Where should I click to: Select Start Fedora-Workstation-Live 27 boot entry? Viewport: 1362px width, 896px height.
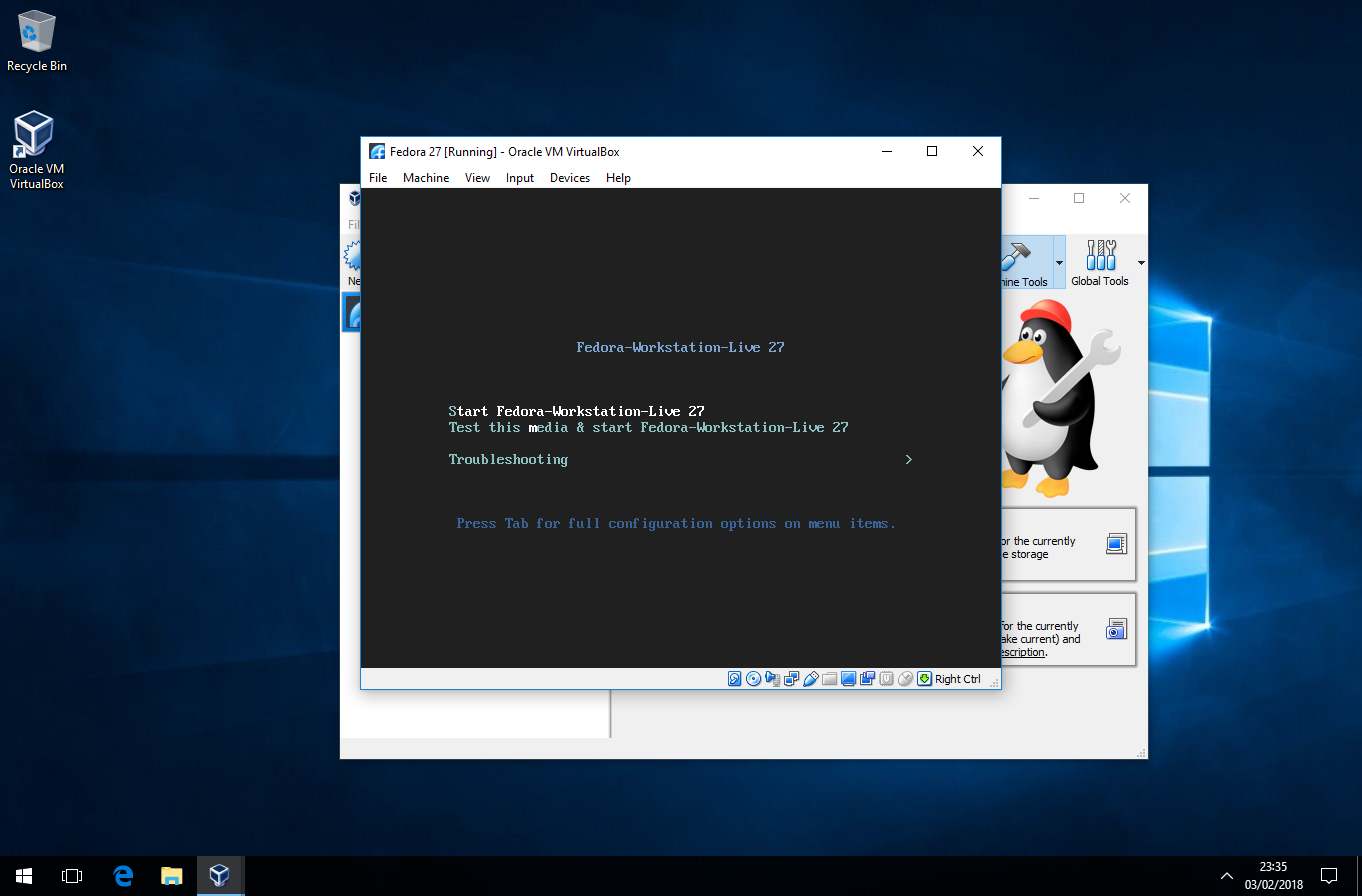coord(577,411)
